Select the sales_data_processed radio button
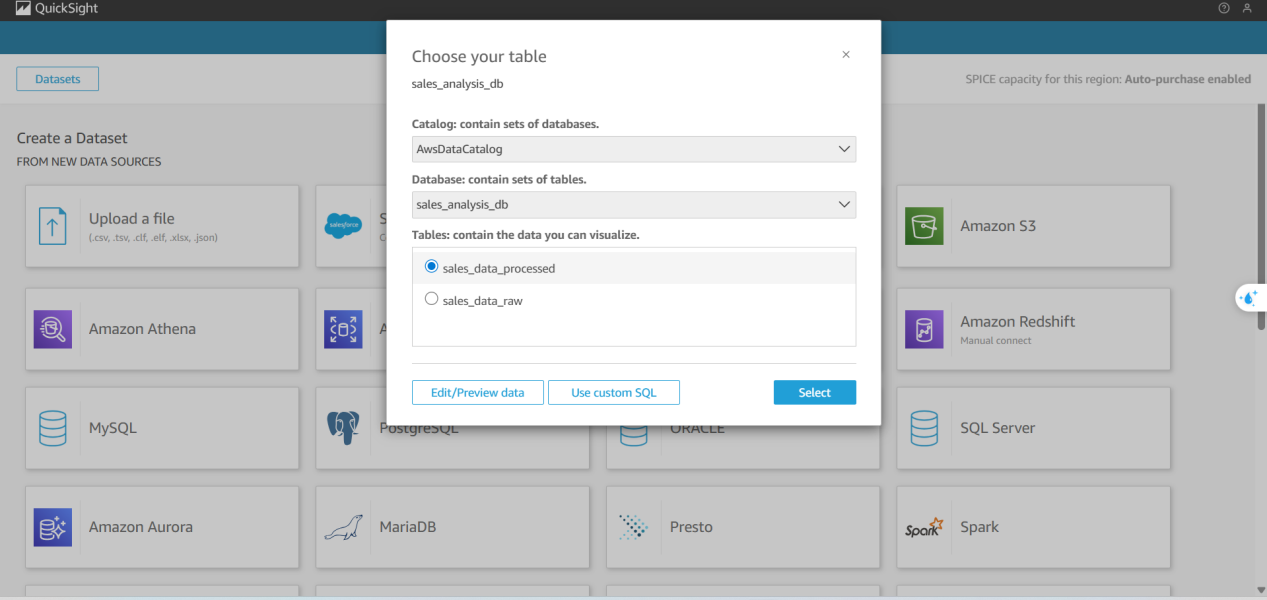The image size is (1267, 600). point(432,267)
